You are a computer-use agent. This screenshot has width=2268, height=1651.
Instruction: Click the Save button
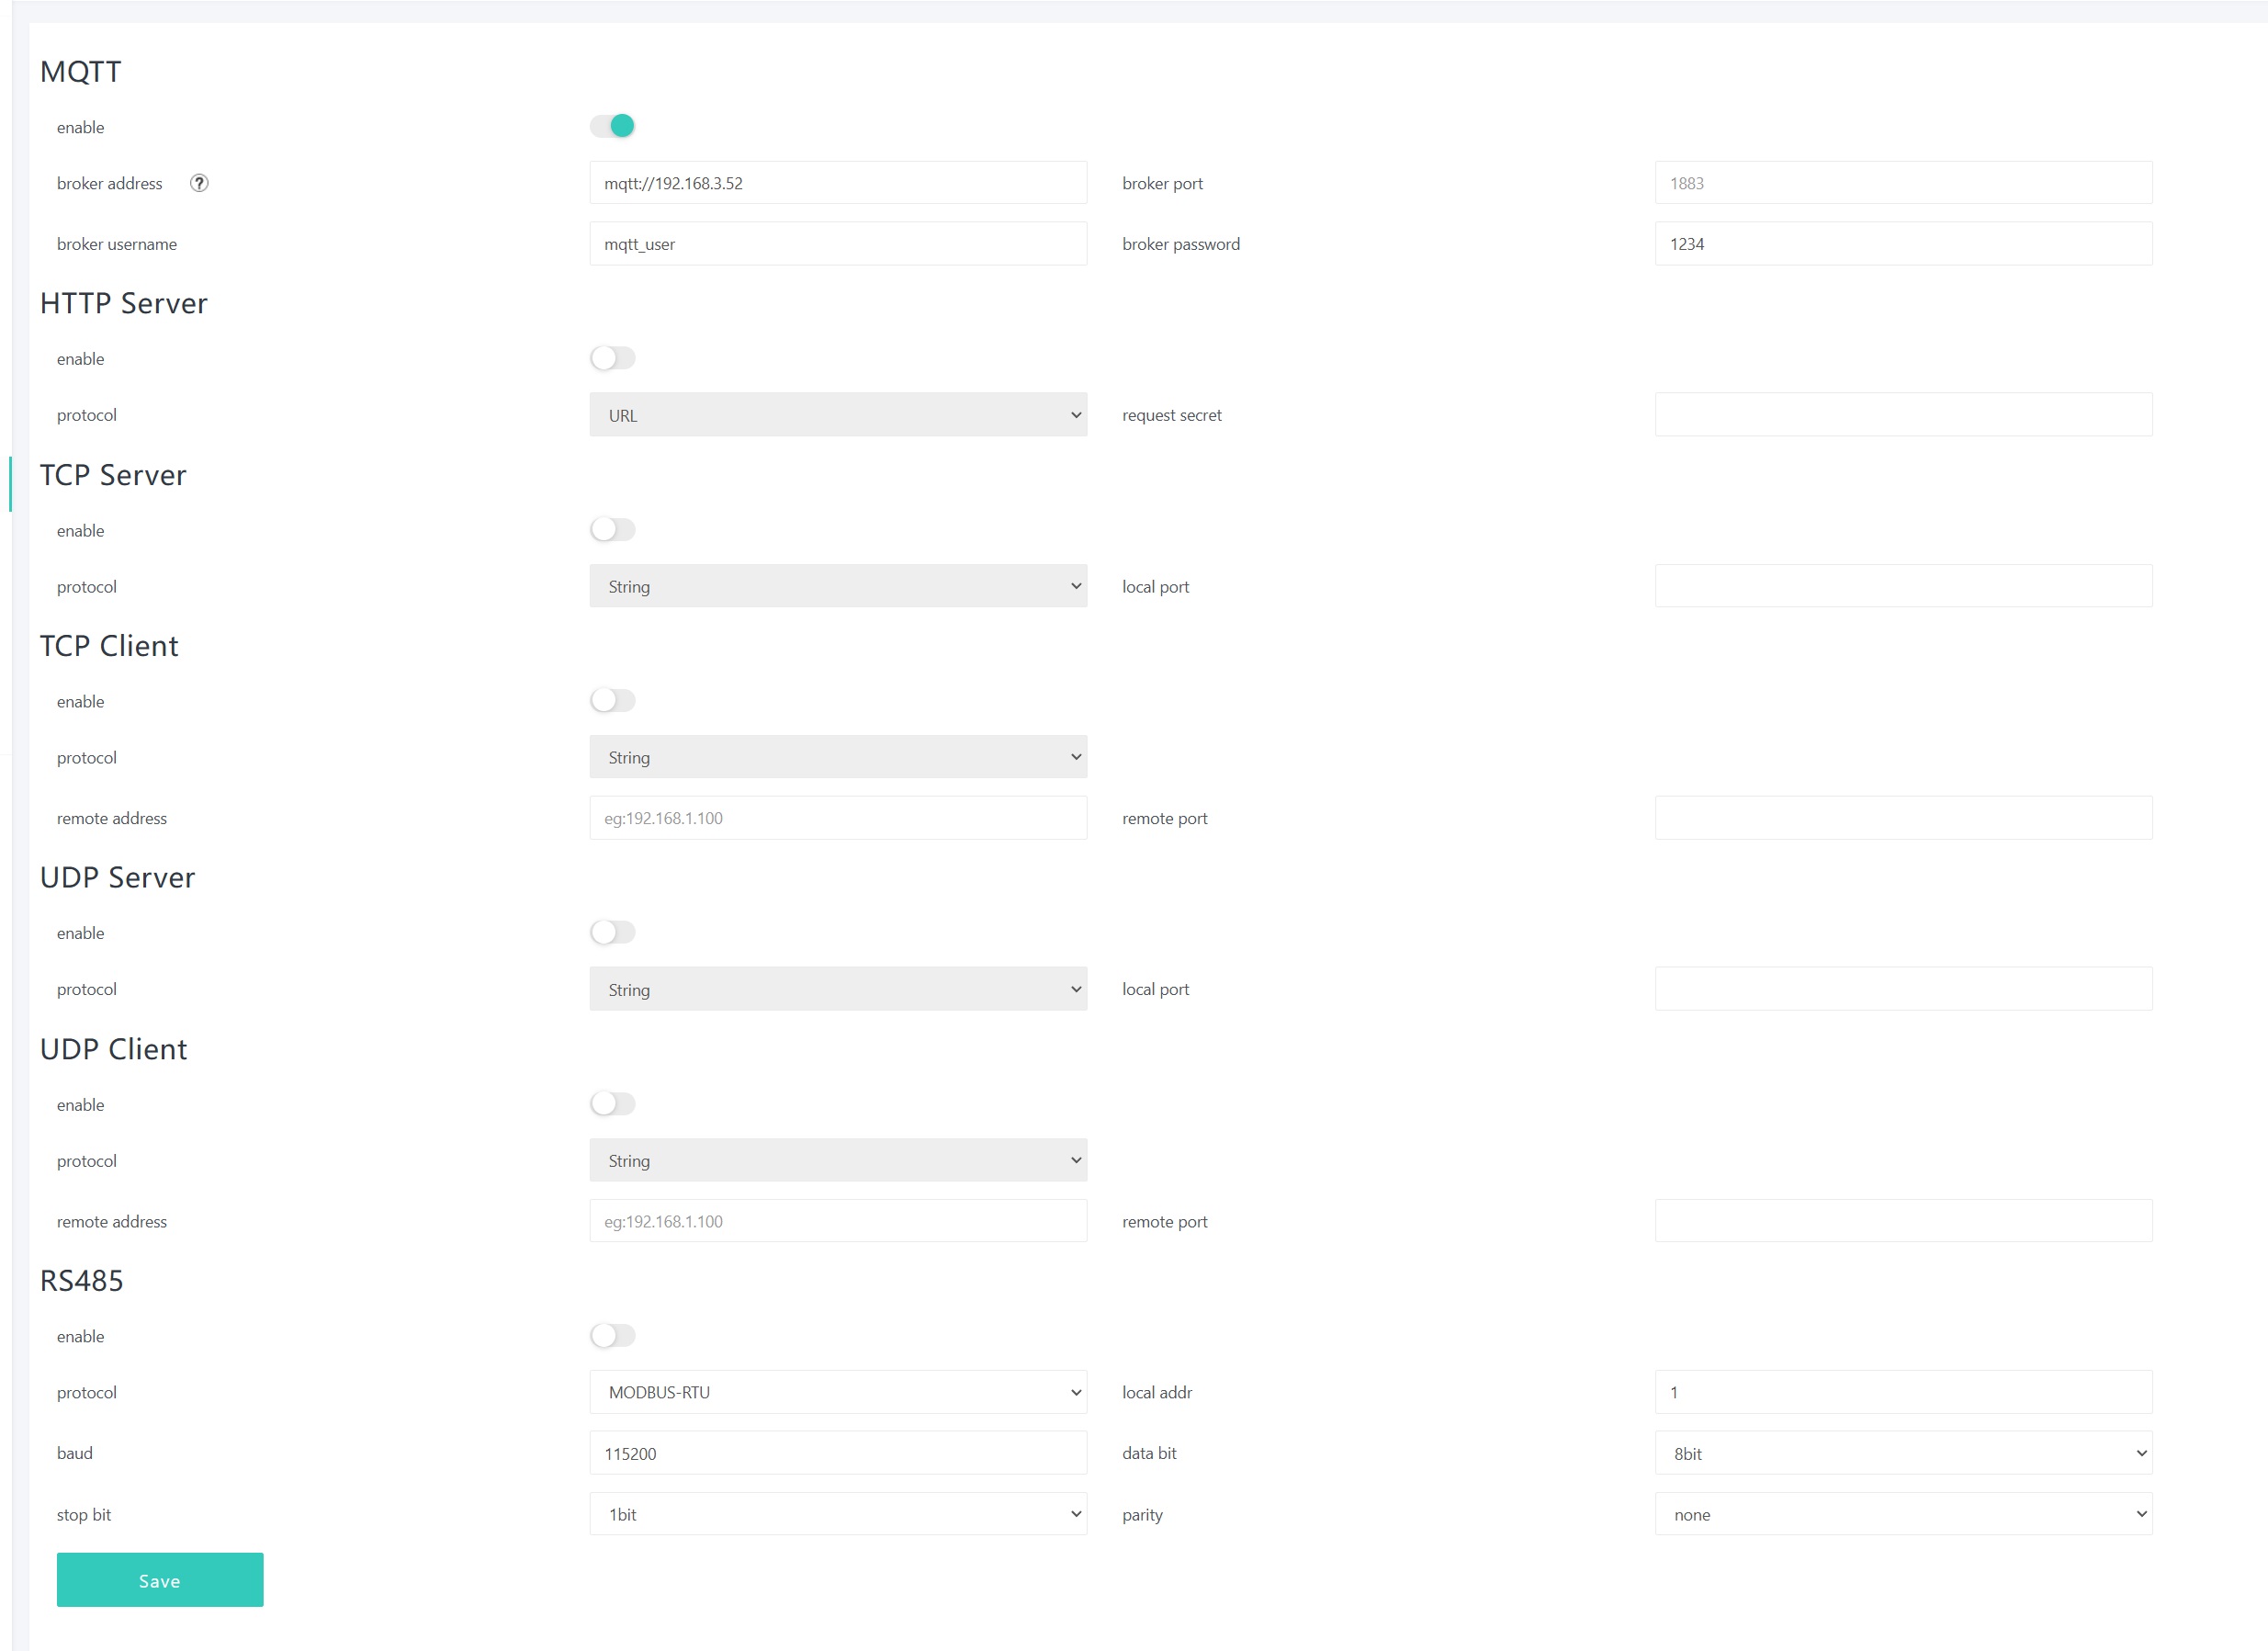coord(160,1580)
